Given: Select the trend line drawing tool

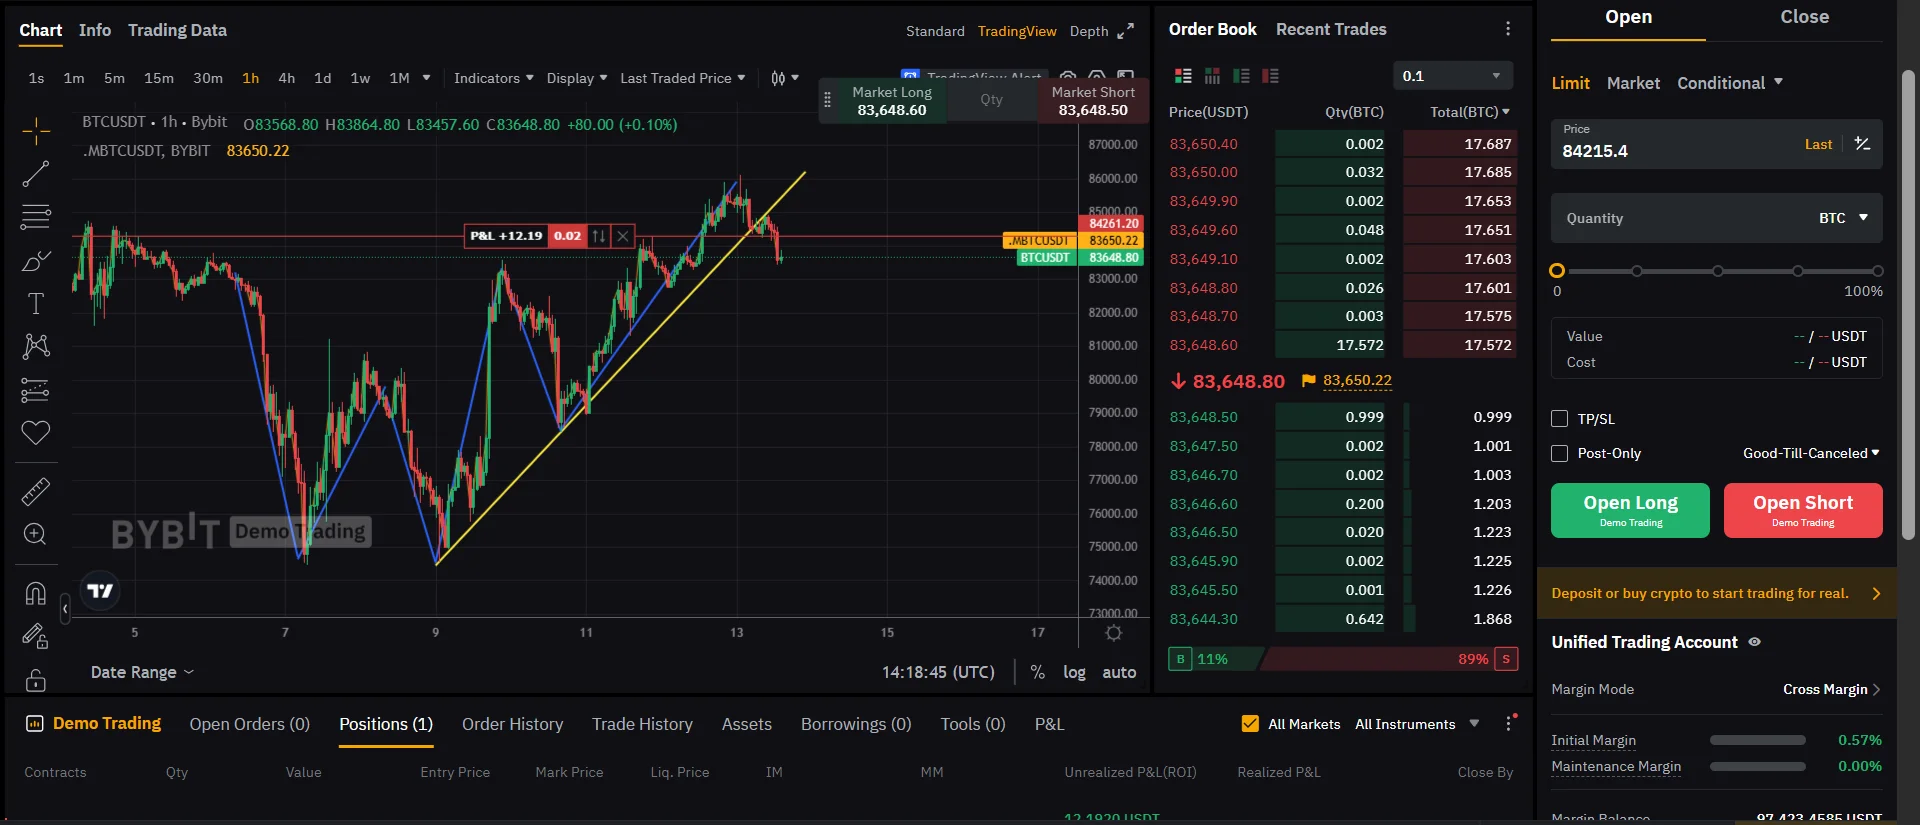Looking at the screenshot, I should click(x=36, y=174).
